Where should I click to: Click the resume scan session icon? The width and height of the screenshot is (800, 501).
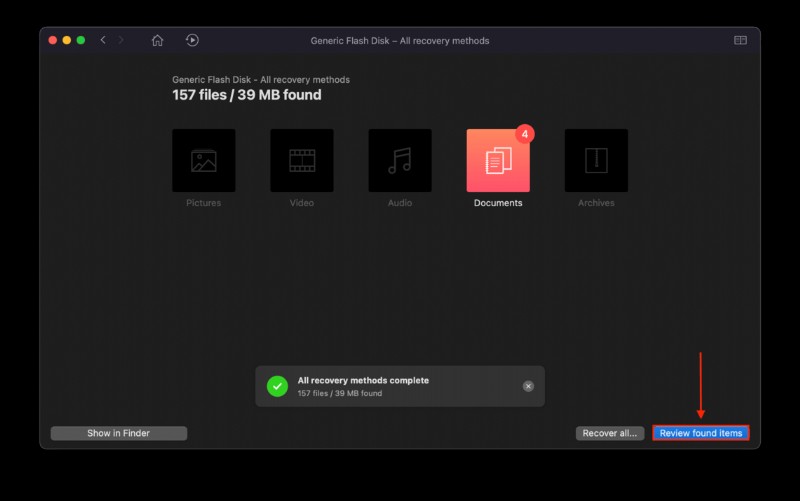point(192,40)
